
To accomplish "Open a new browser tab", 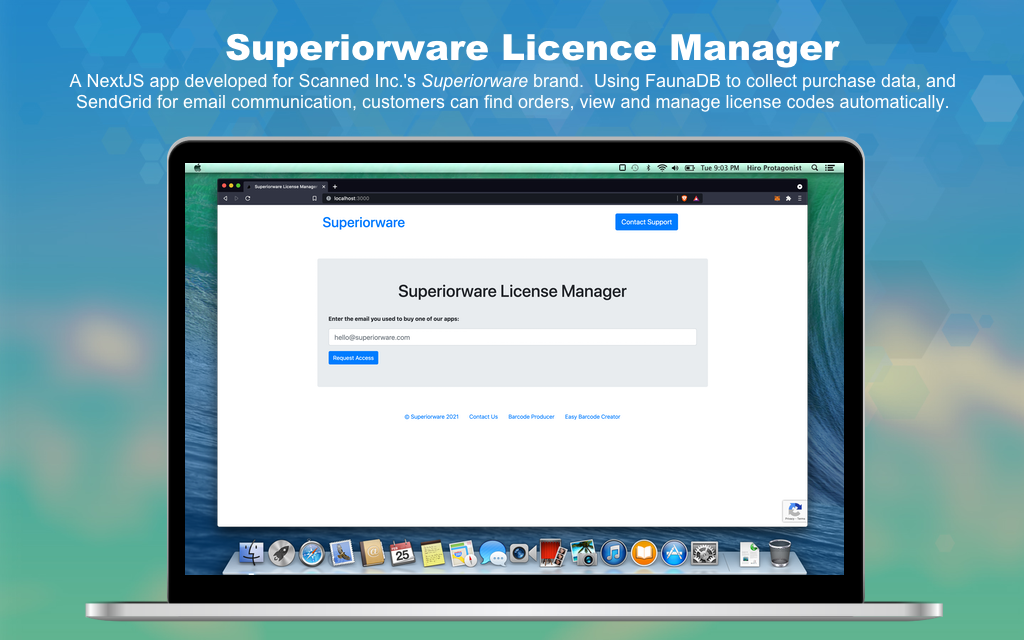I will [335, 186].
